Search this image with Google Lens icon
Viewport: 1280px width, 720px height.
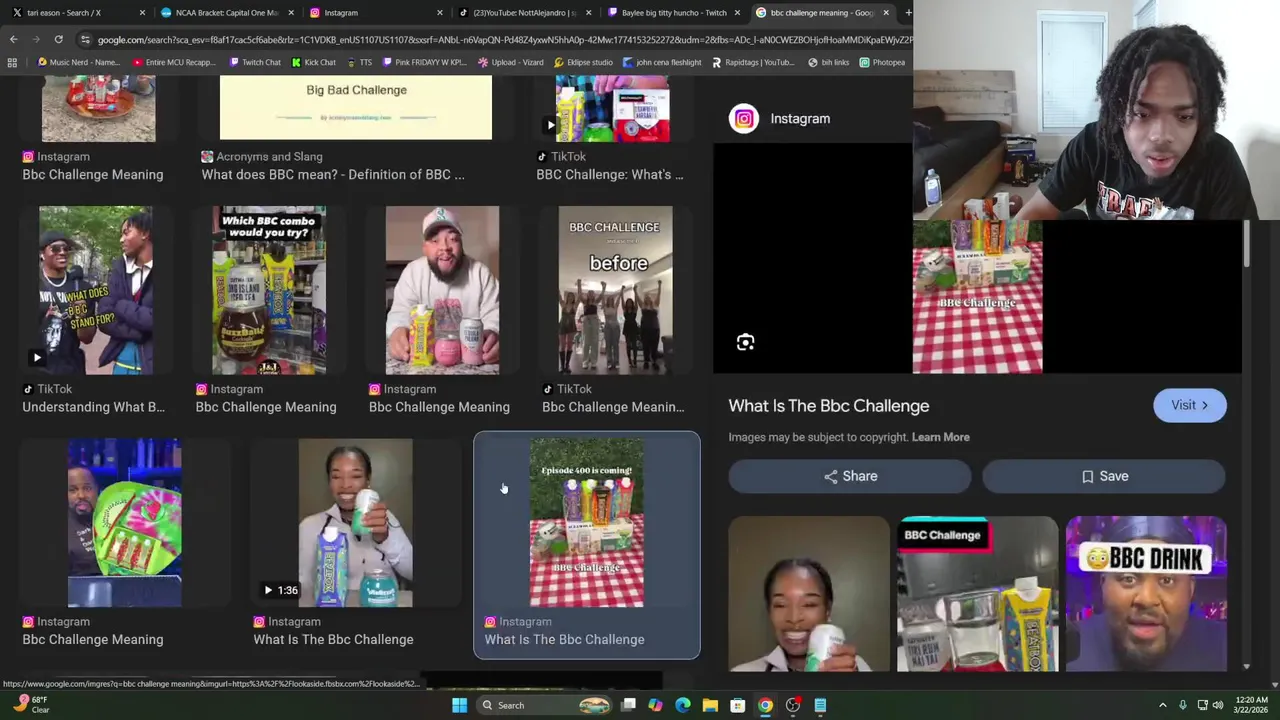click(x=745, y=343)
